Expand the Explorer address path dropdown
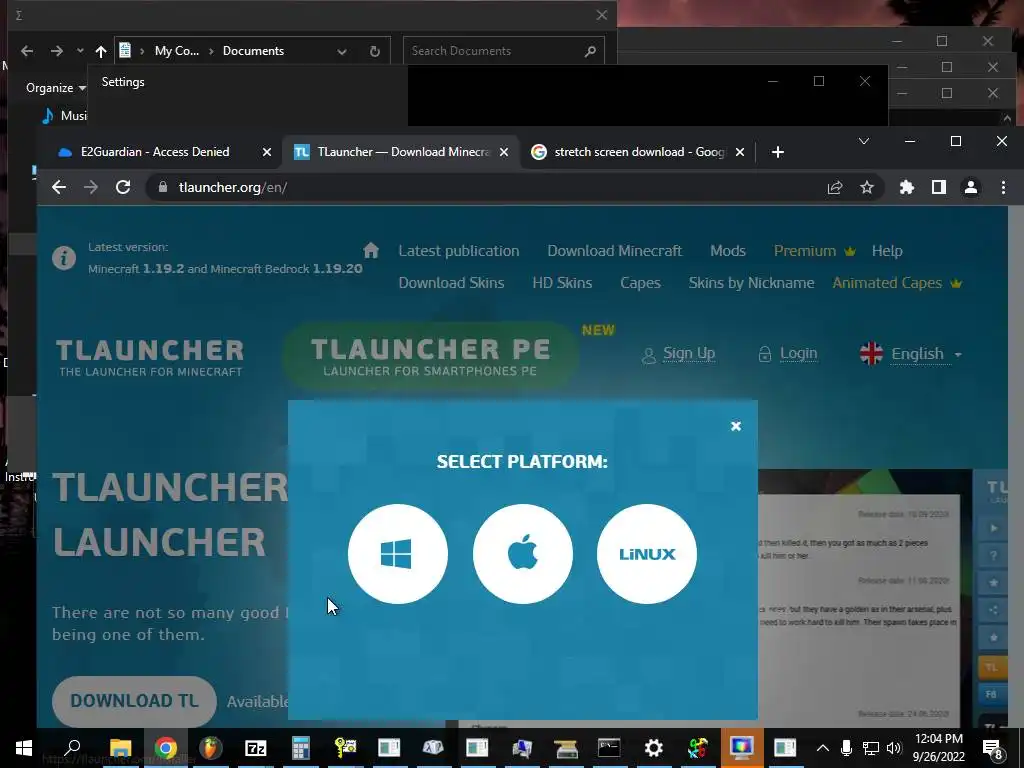The width and height of the screenshot is (1024, 768). [x=342, y=52]
